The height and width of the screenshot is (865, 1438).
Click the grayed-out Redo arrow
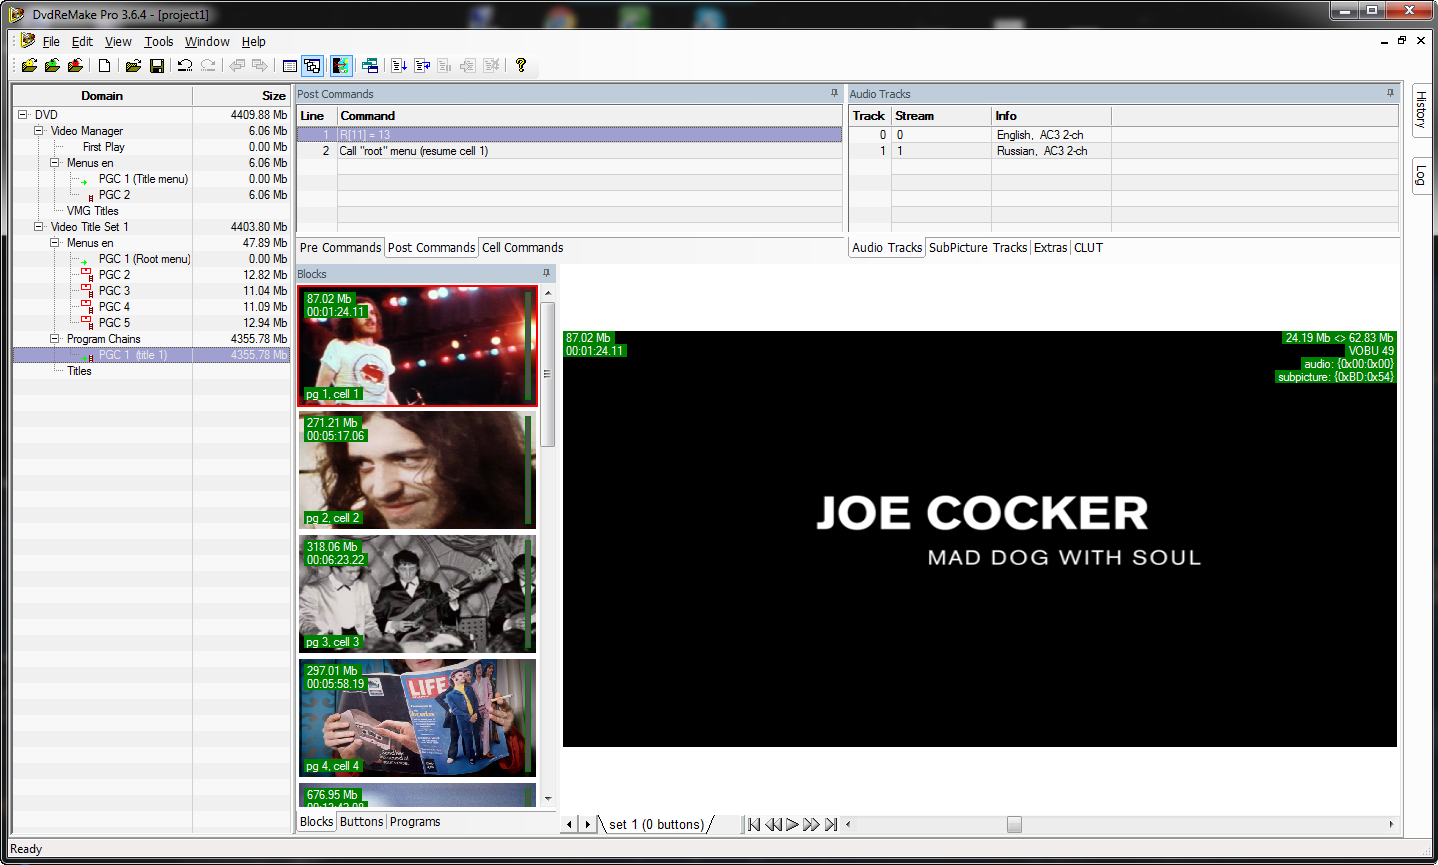(208, 65)
